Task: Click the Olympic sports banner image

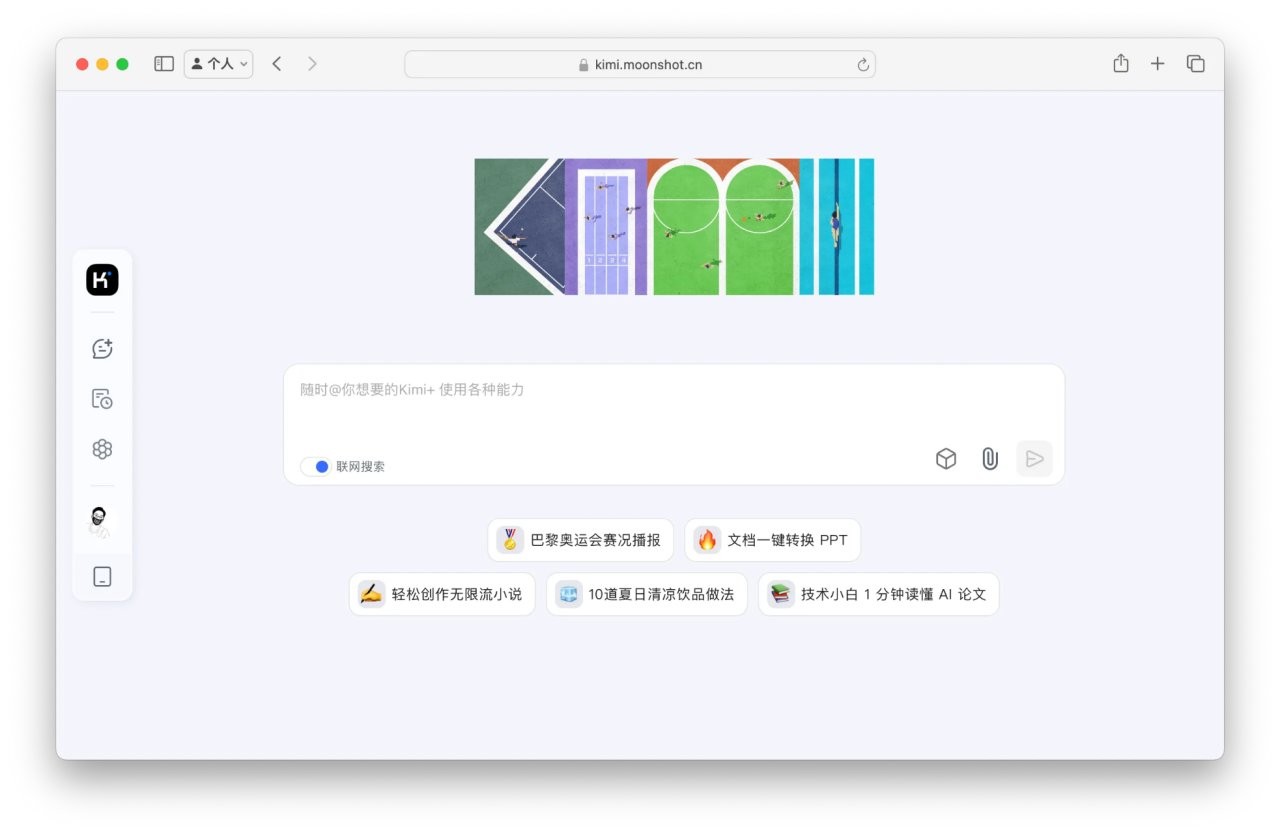Action: [674, 226]
